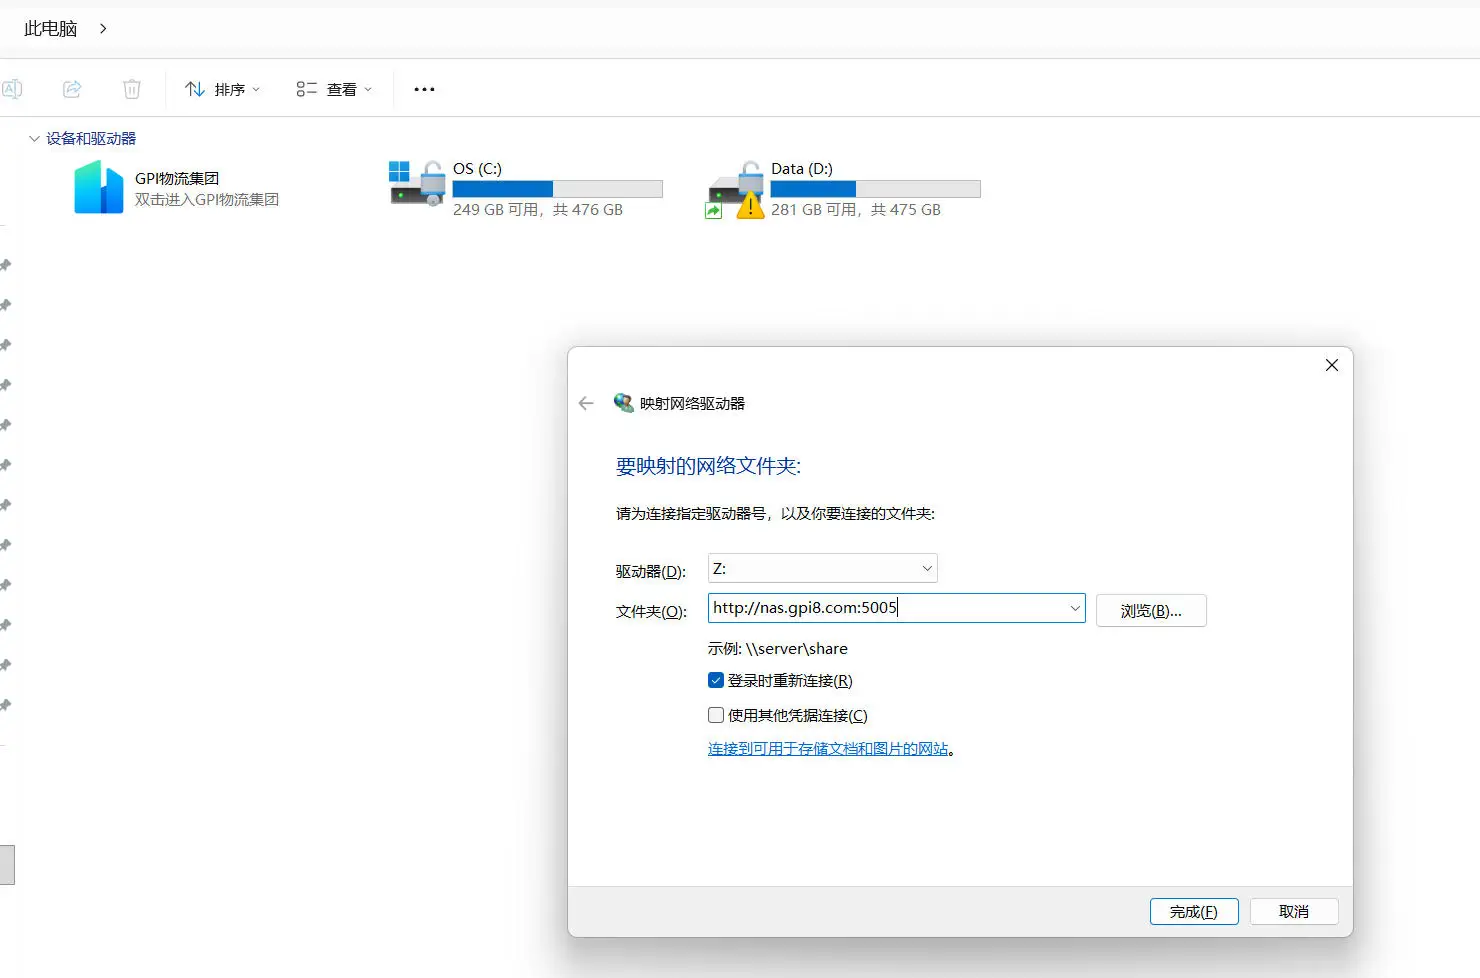The width and height of the screenshot is (1480, 978).
Task: Select the Data (D:) drive icon
Action: tap(736, 189)
